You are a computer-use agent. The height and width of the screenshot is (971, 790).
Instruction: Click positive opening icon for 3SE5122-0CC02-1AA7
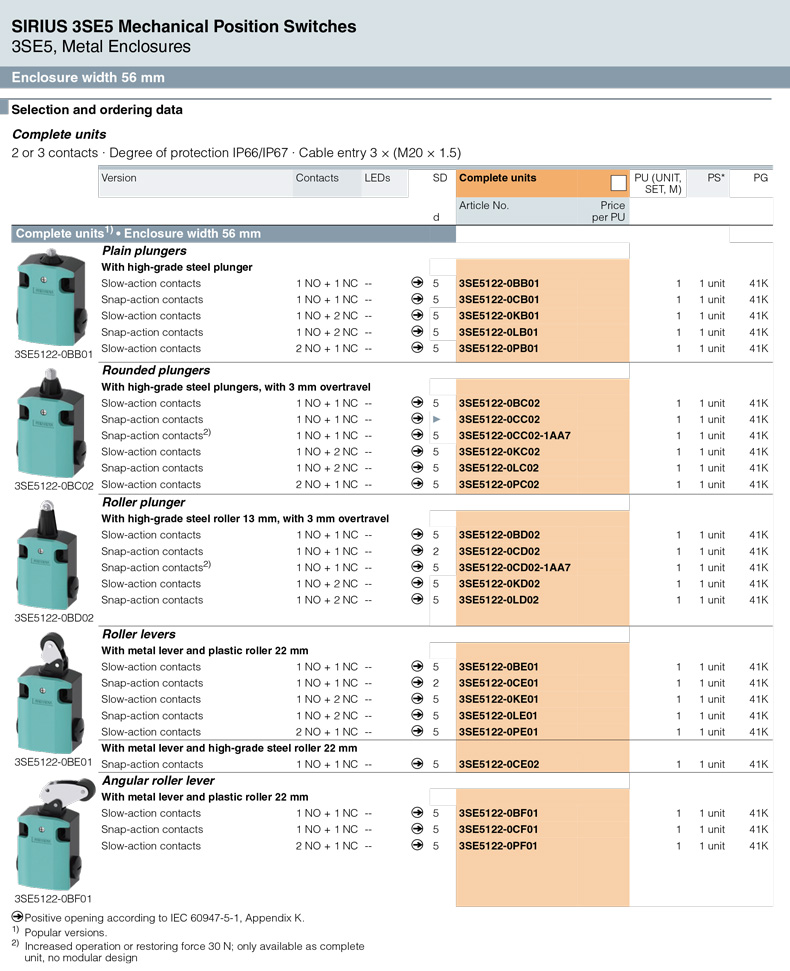click(x=417, y=436)
